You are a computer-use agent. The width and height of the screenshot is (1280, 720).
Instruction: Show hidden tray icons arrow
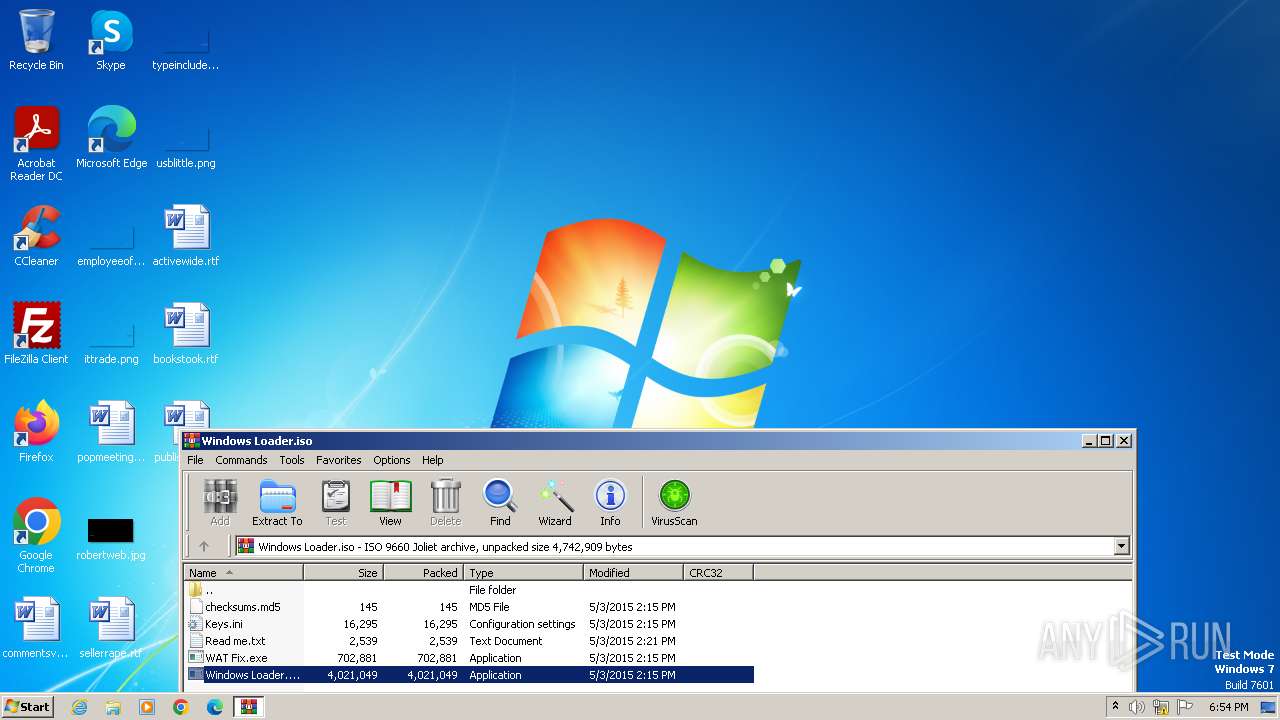click(1115, 707)
